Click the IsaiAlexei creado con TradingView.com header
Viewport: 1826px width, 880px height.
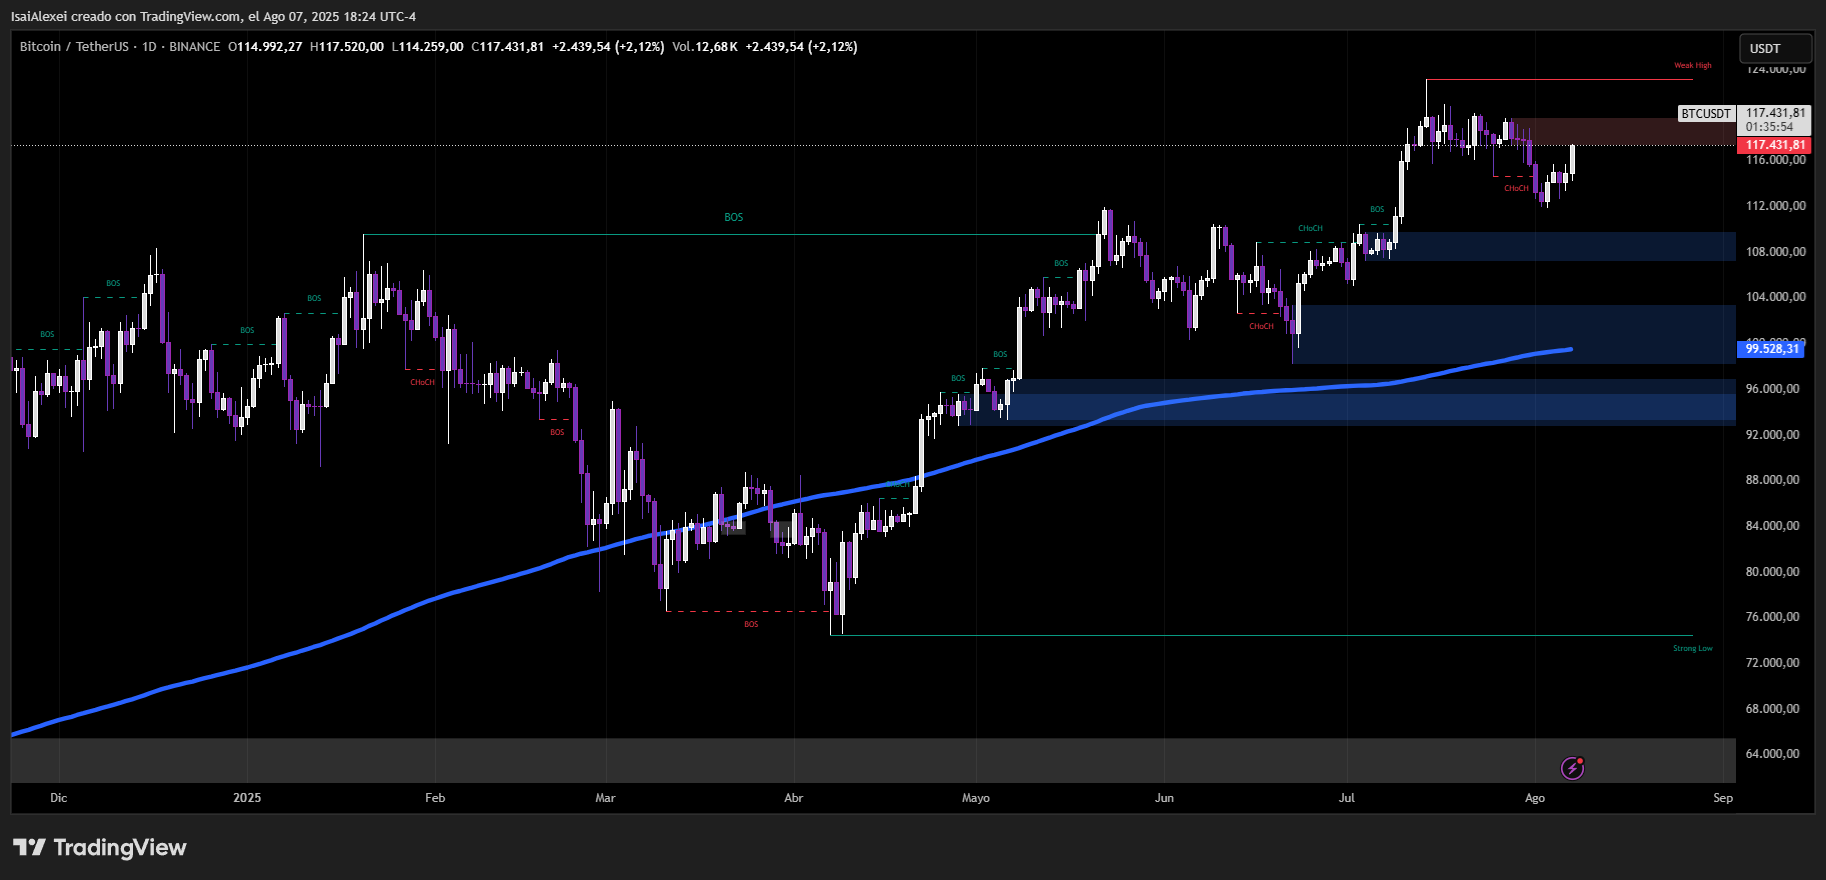pyautogui.click(x=214, y=17)
